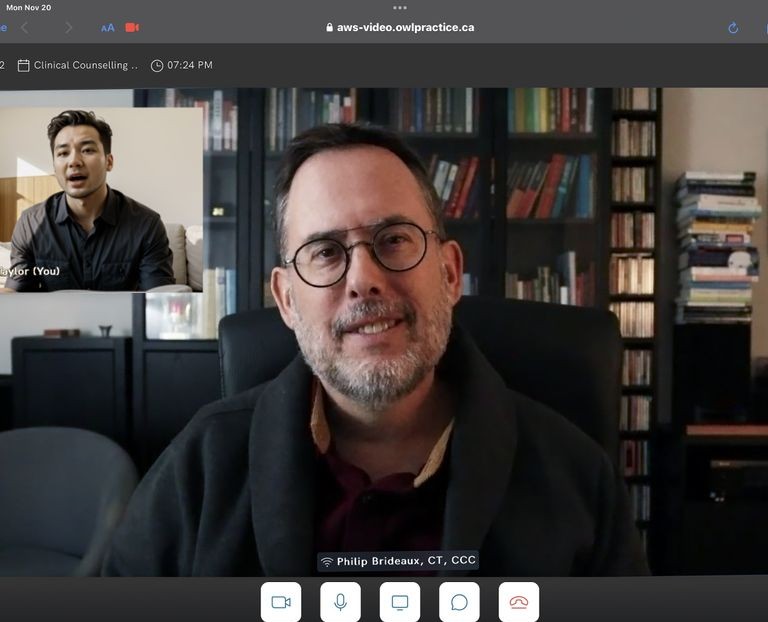This screenshot has width=768, height=622.
Task: Select the self-view video thumbnail
Action: point(100,199)
